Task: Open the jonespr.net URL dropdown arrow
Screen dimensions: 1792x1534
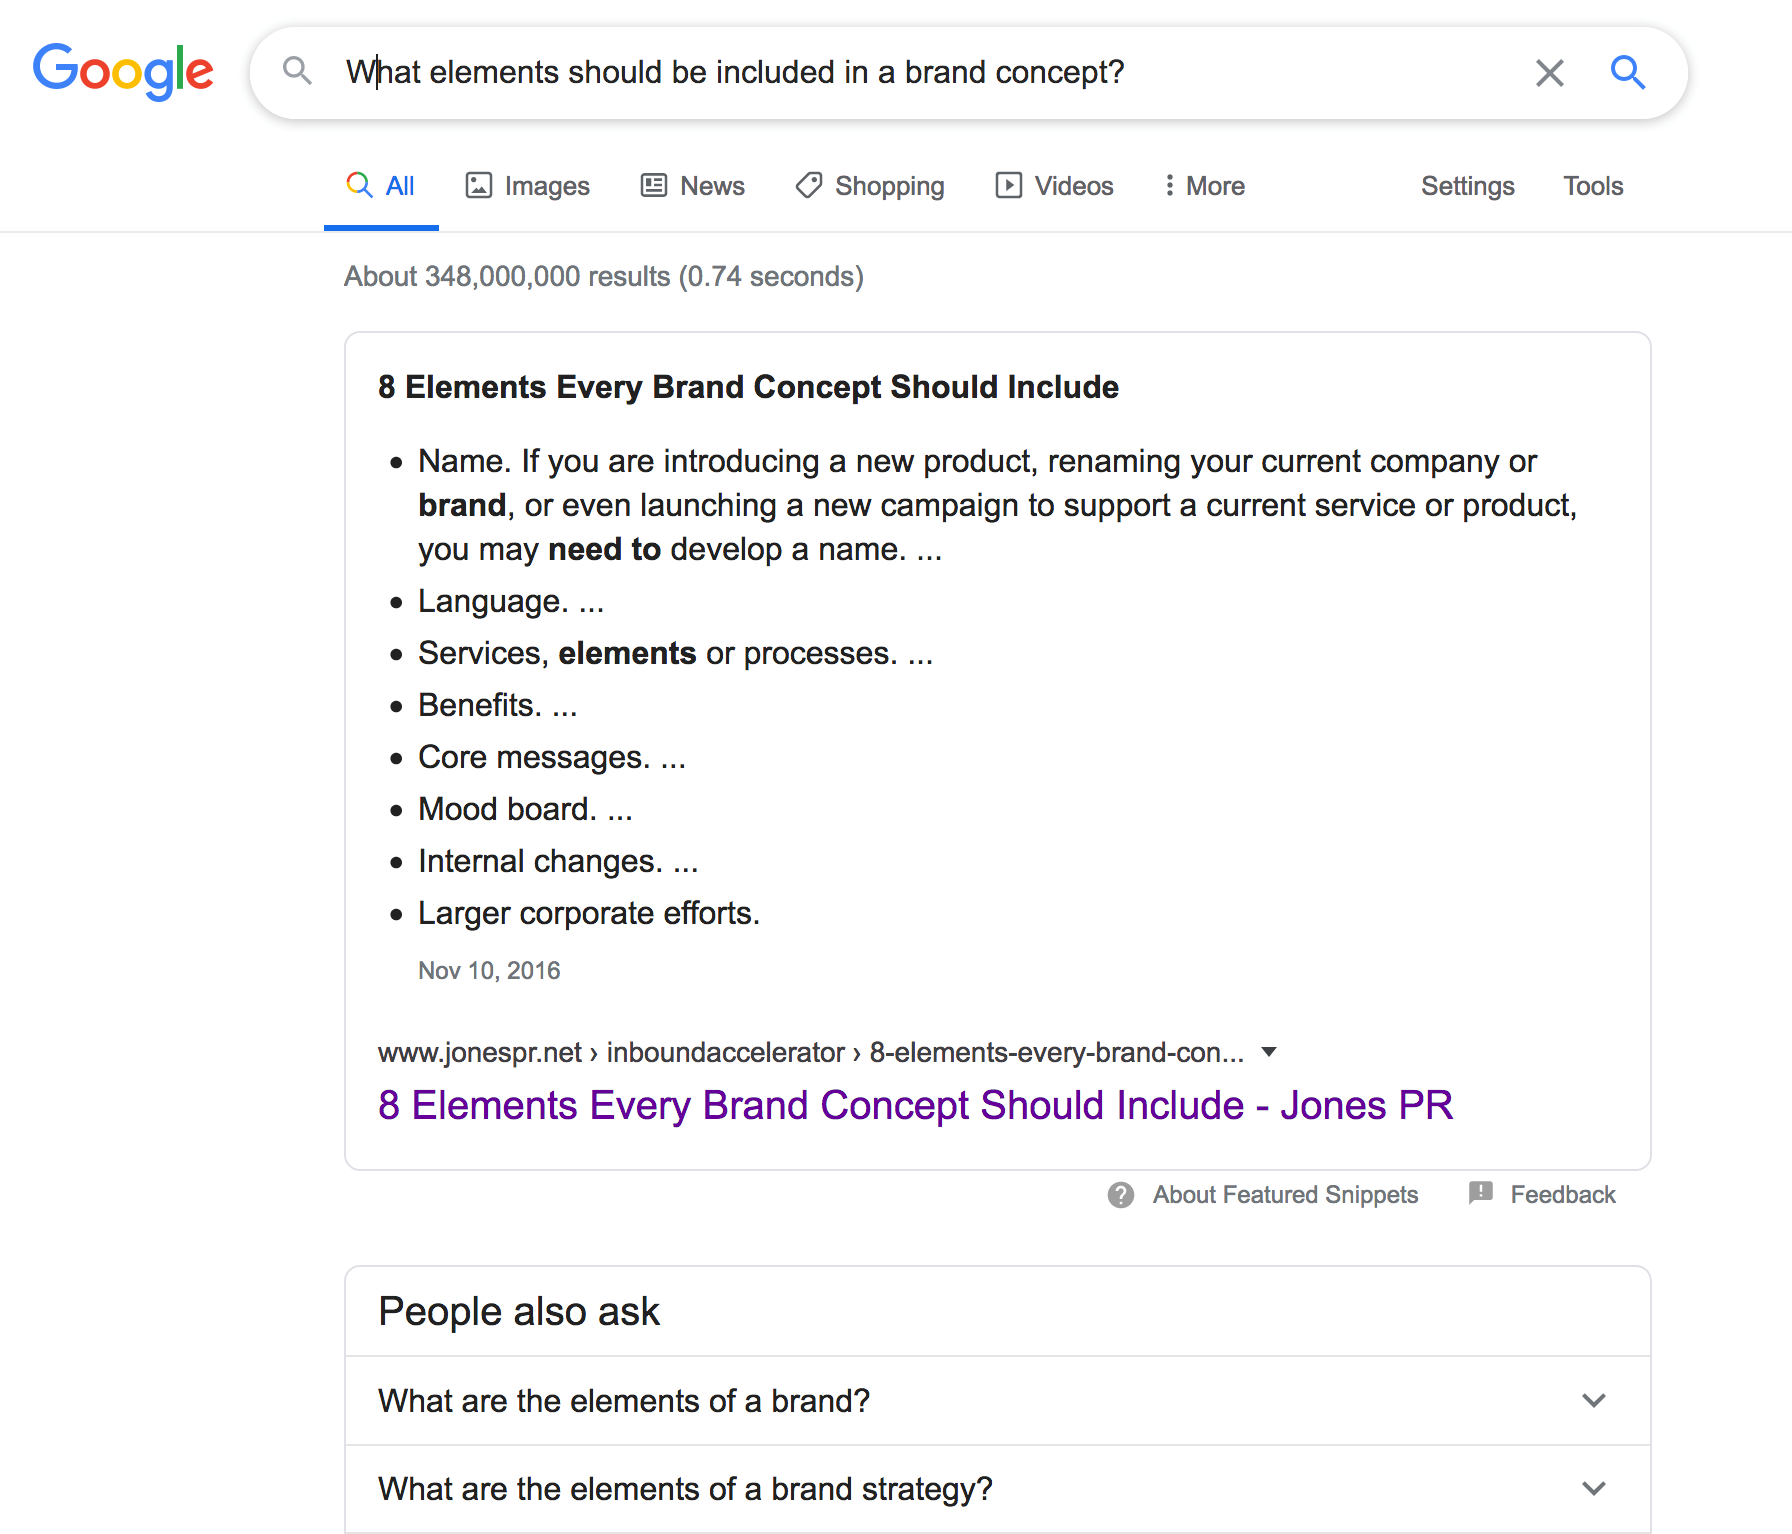Action: pyautogui.click(x=1269, y=1052)
